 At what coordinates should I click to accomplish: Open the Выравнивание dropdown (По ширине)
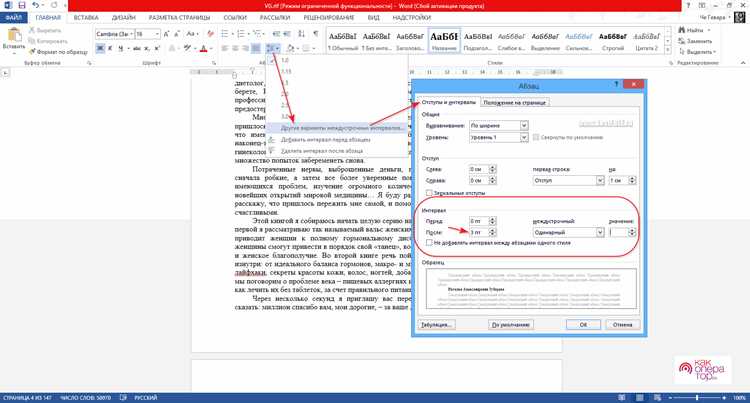(x=498, y=125)
